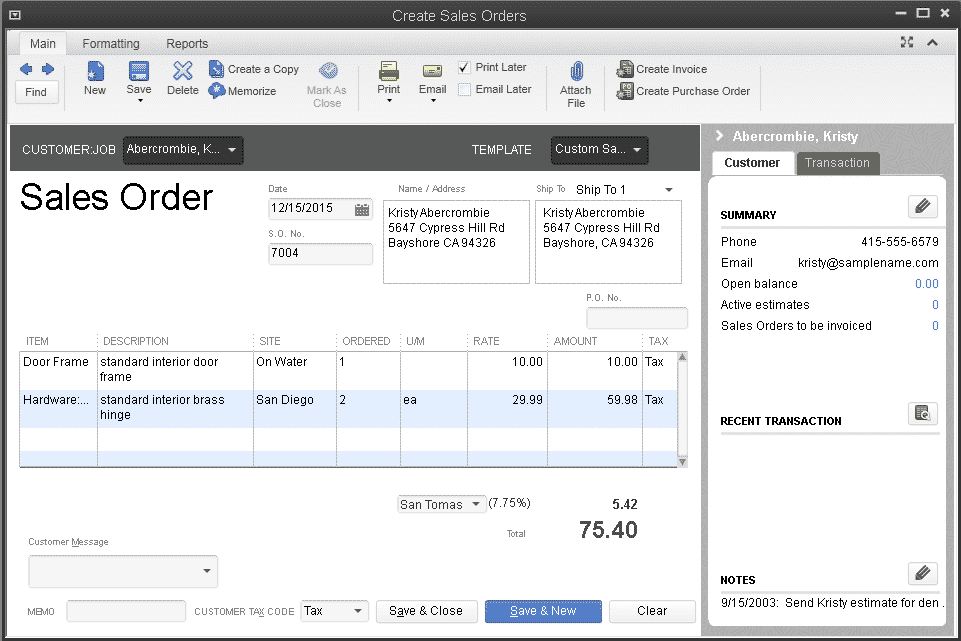Click the Save & New button
The image size is (961, 641).
[x=543, y=611]
